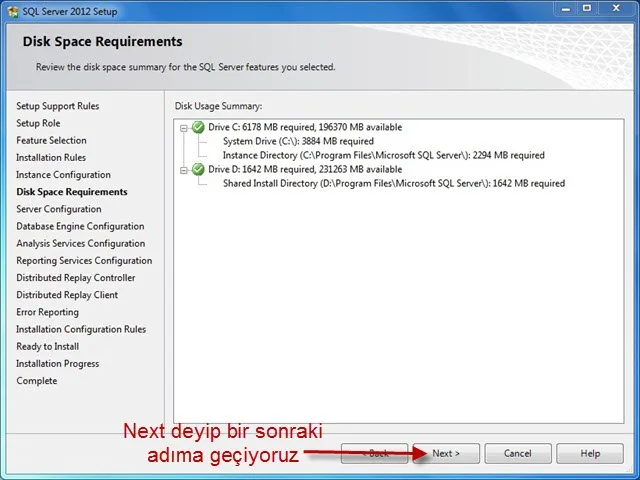Click the Disk Space Requirements page heading
Viewport: 640px width, 480px height.
click(102, 41)
